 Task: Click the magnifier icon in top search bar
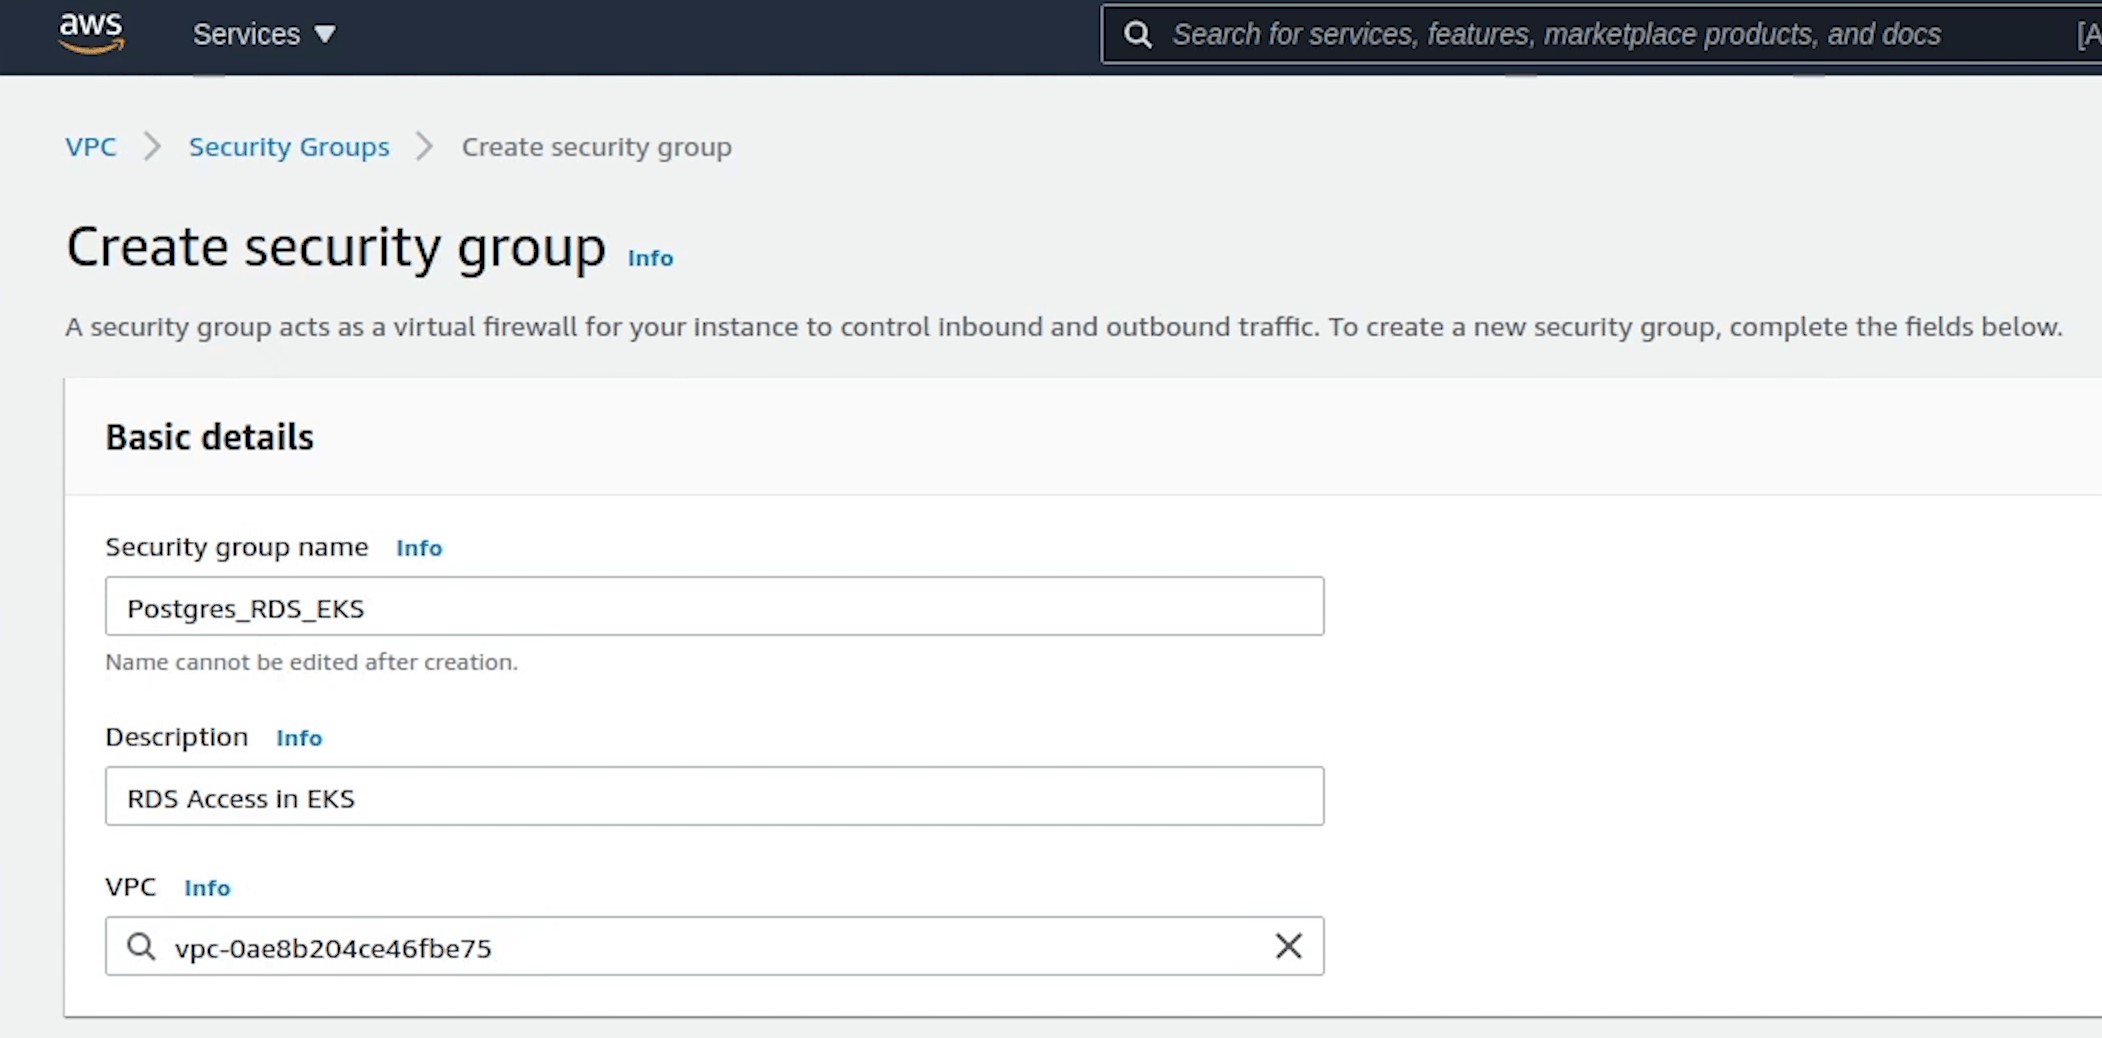pos(1137,35)
